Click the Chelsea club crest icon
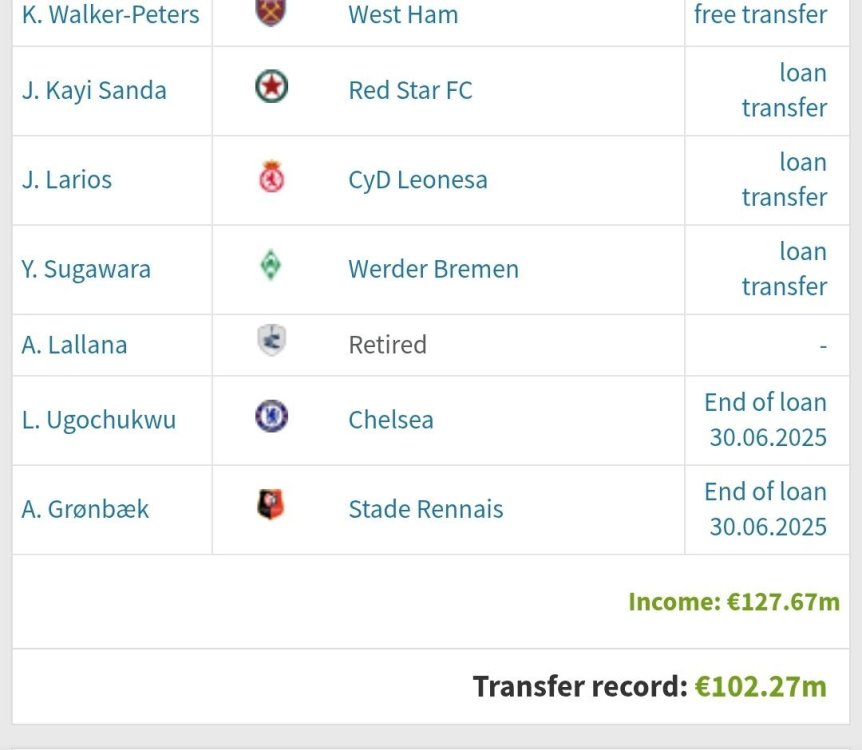The width and height of the screenshot is (862, 750). [271, 417]
